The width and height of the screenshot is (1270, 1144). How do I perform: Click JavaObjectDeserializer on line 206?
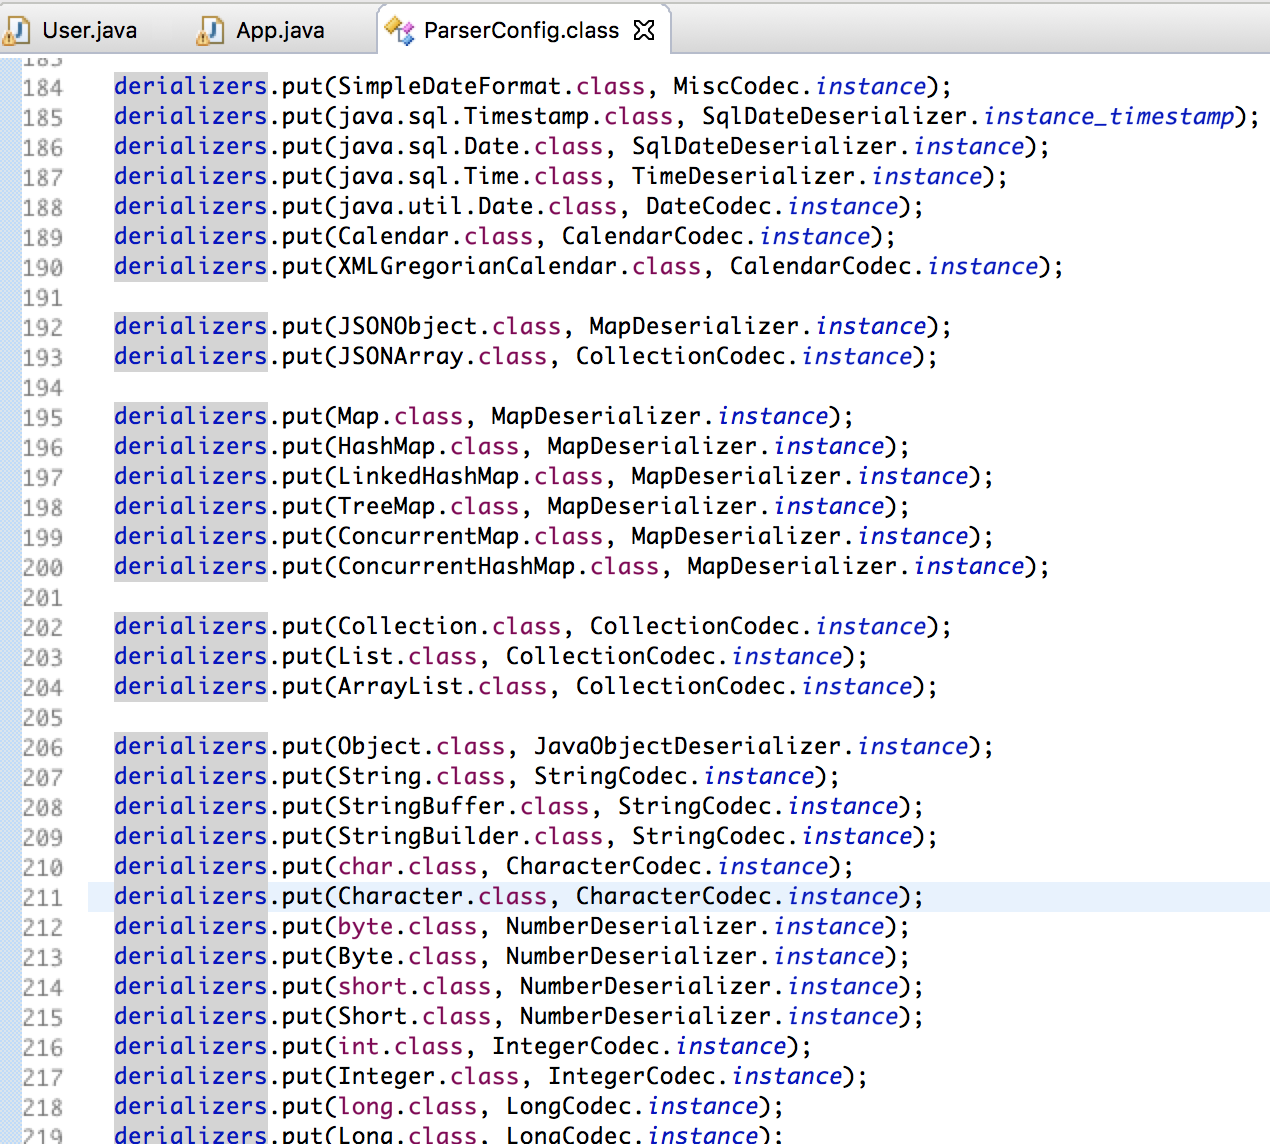(x=688, y=746)
